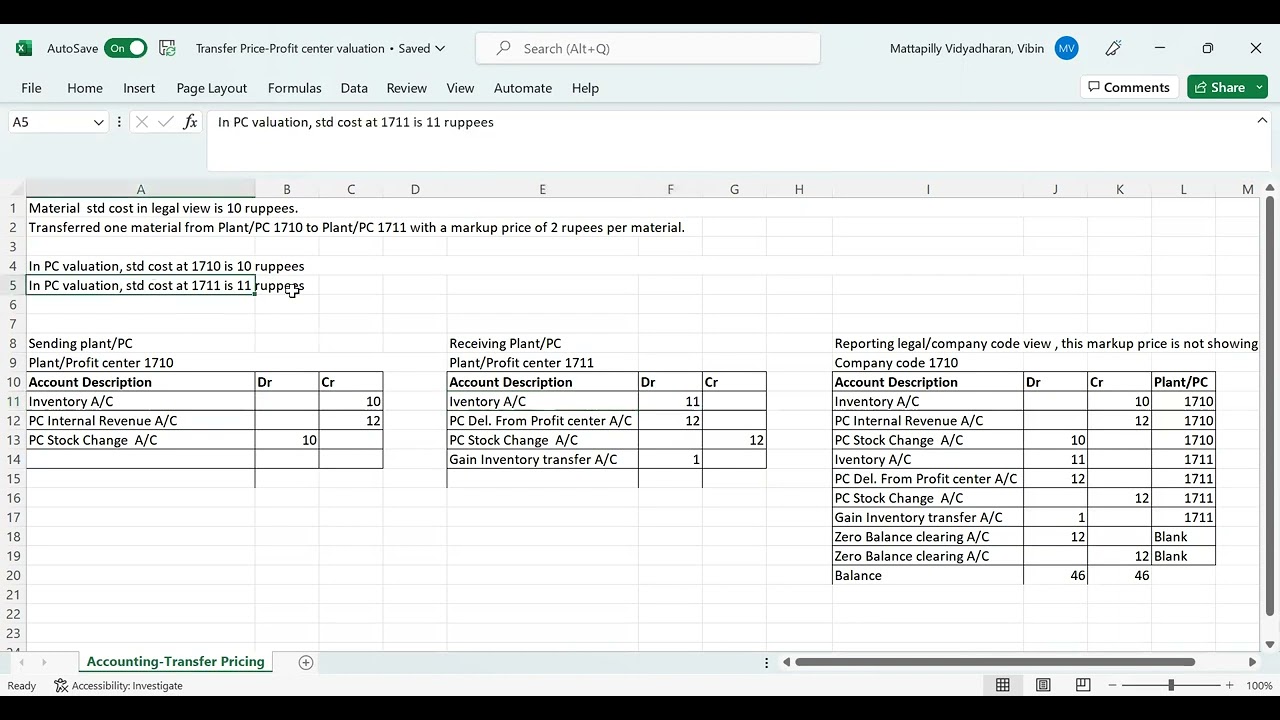Add a new sheet with plus icon
1280x720 pixels.
coord(306,662)
